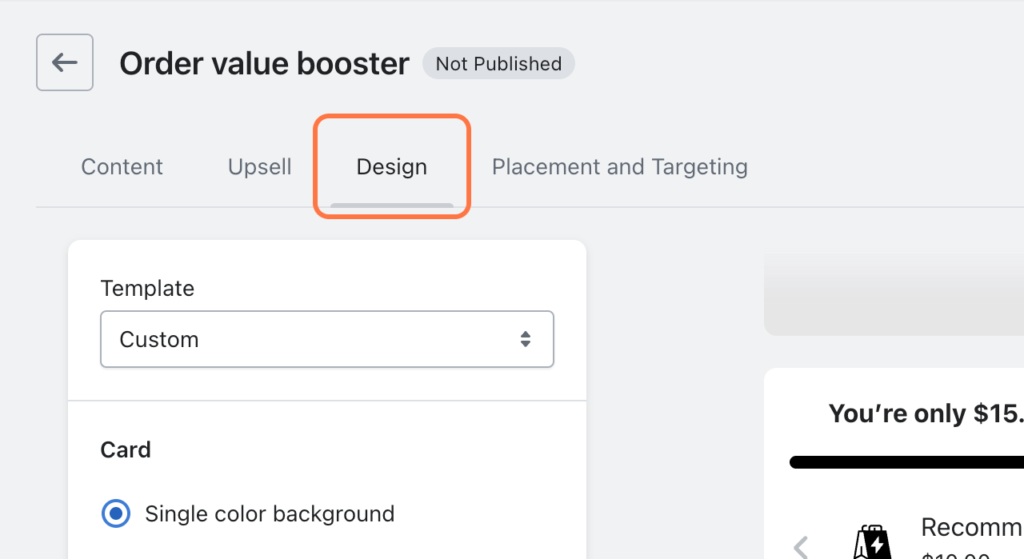The image size is (1024, 559).
Task: Click the Order value booster title
Action: tap(264, 64)
